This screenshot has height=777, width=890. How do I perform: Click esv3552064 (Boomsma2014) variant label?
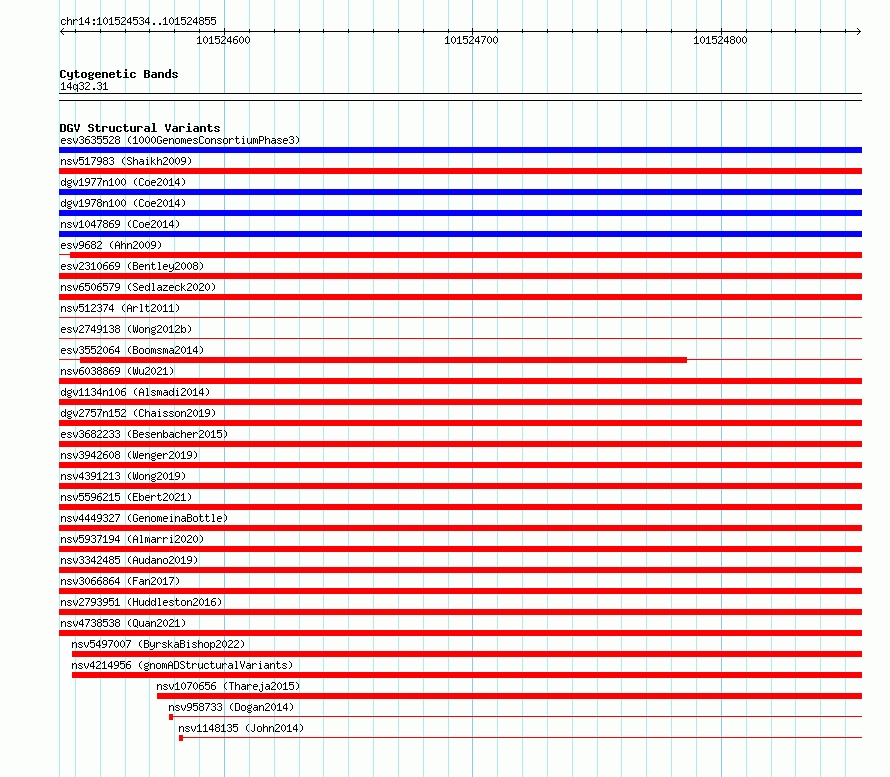click(x=132, y=350)
